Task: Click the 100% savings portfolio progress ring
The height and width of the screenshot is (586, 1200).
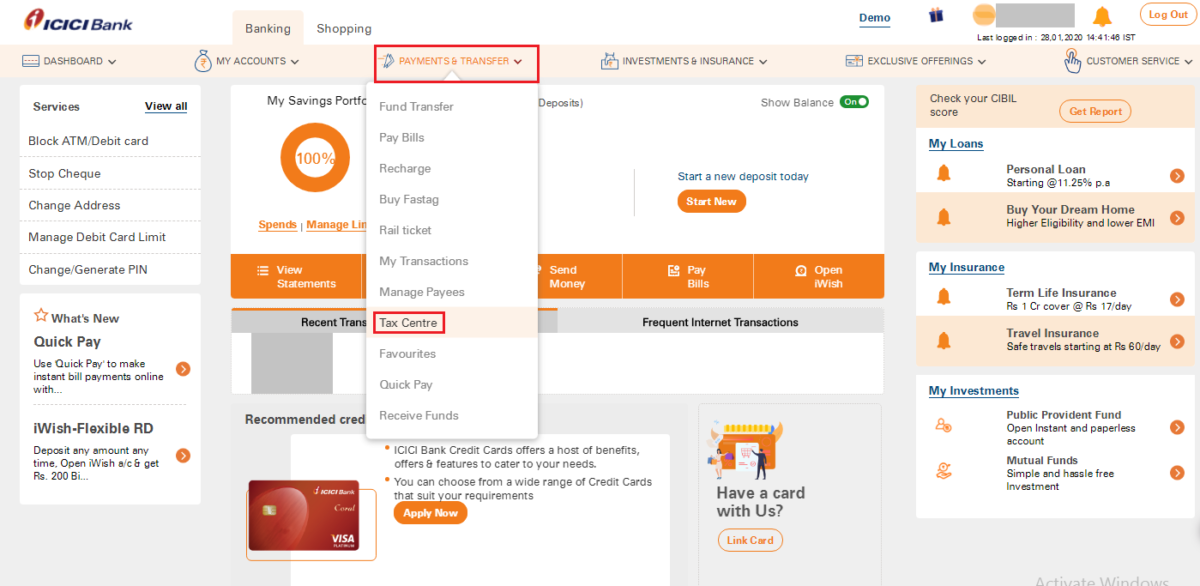Action: (x=315, y=157)
